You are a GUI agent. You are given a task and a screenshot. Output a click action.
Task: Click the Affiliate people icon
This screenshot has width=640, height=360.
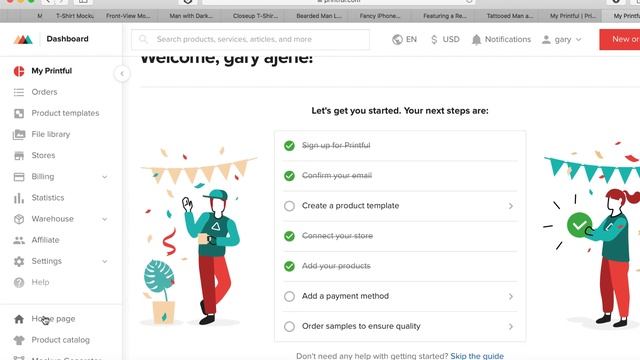[19, 240]
